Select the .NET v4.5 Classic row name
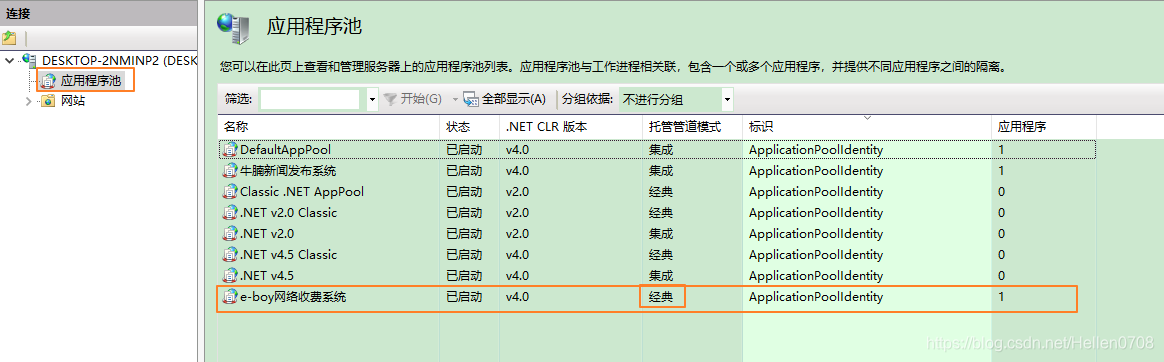This screenshot has width=1164, height=362. click(x=289, y=254)
